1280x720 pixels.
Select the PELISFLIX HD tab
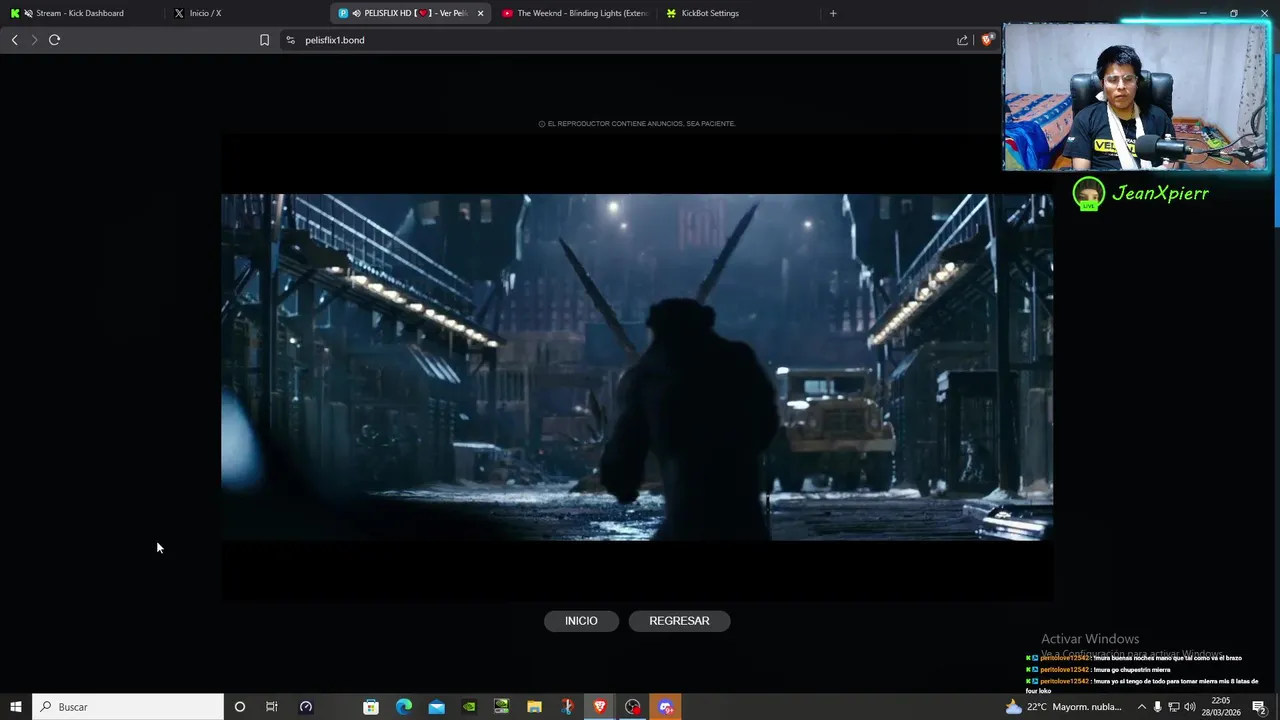coord(410,13)
